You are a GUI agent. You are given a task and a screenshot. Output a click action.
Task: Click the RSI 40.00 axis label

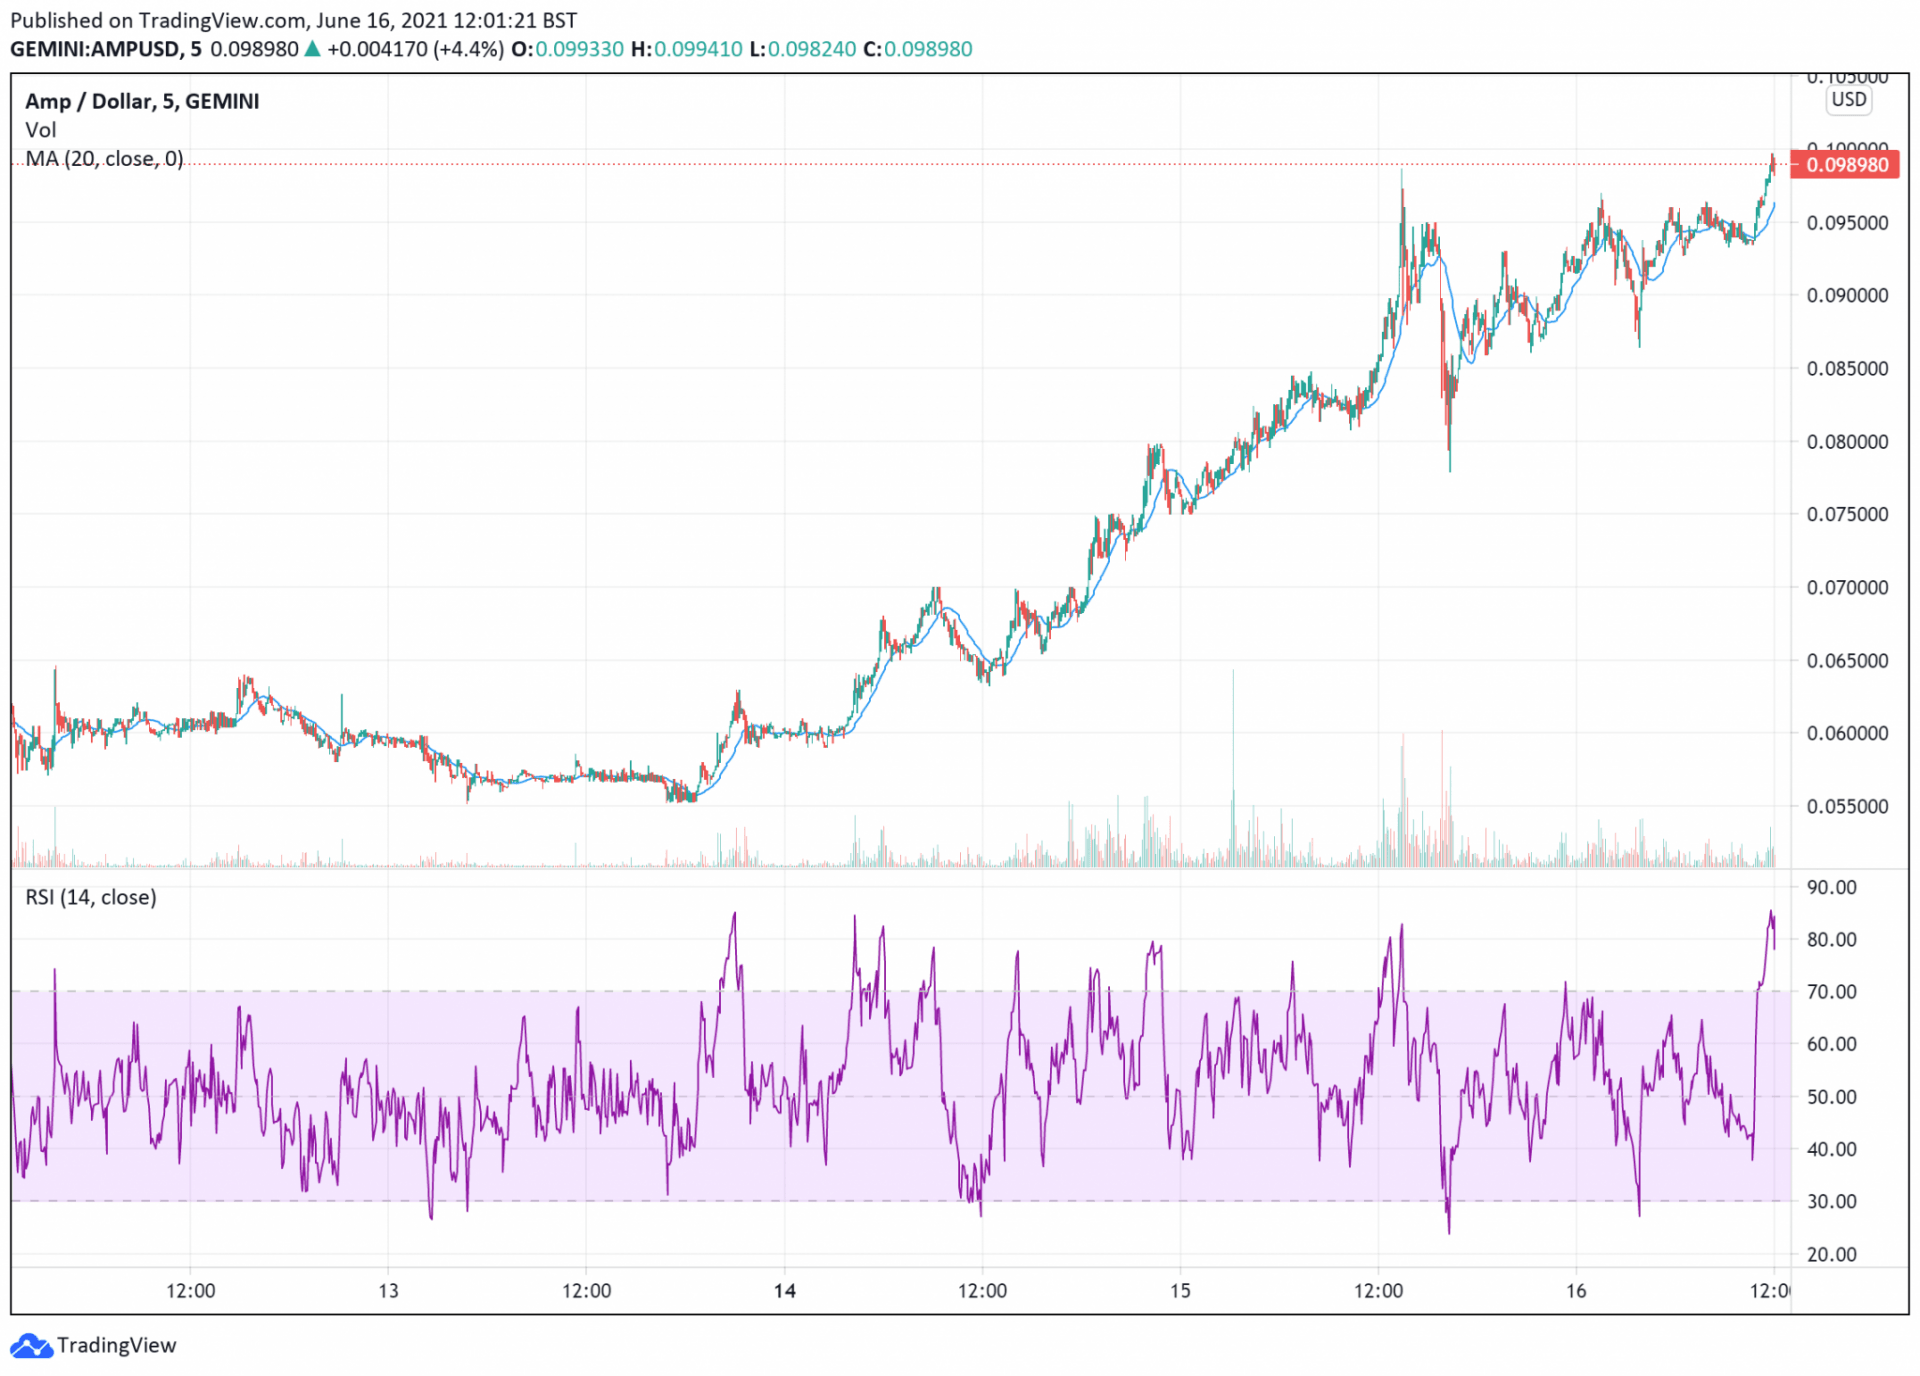[1831, 1150]
